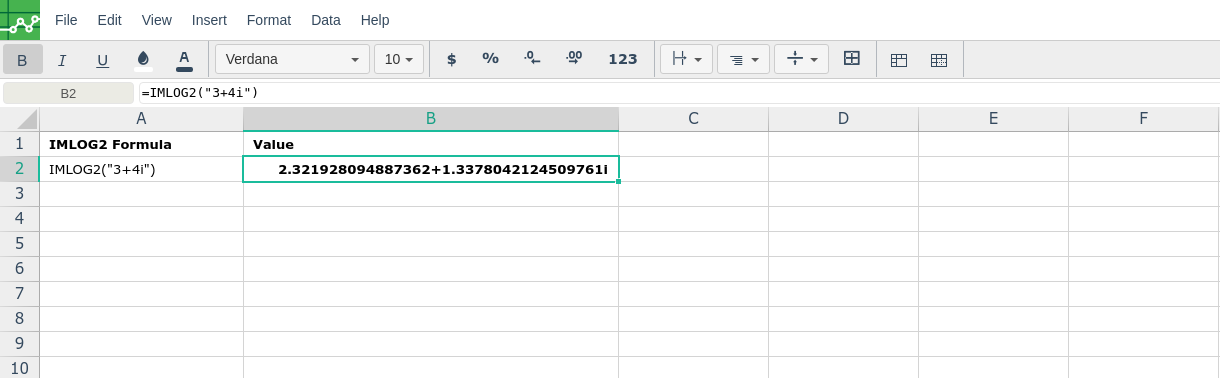Toggle underline formatting button
The width and height of the screenshot is (1220, 378).
click(x=102, y=59)
